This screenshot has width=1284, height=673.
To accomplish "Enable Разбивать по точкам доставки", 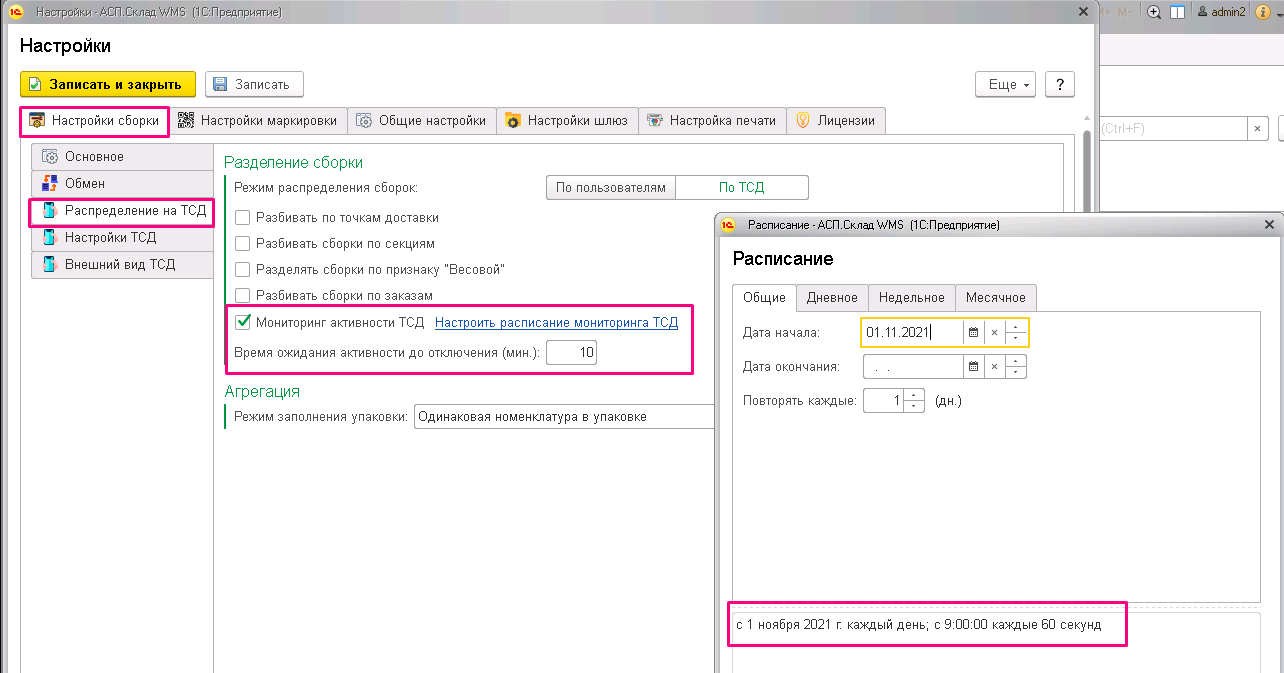I will point(242,217).
